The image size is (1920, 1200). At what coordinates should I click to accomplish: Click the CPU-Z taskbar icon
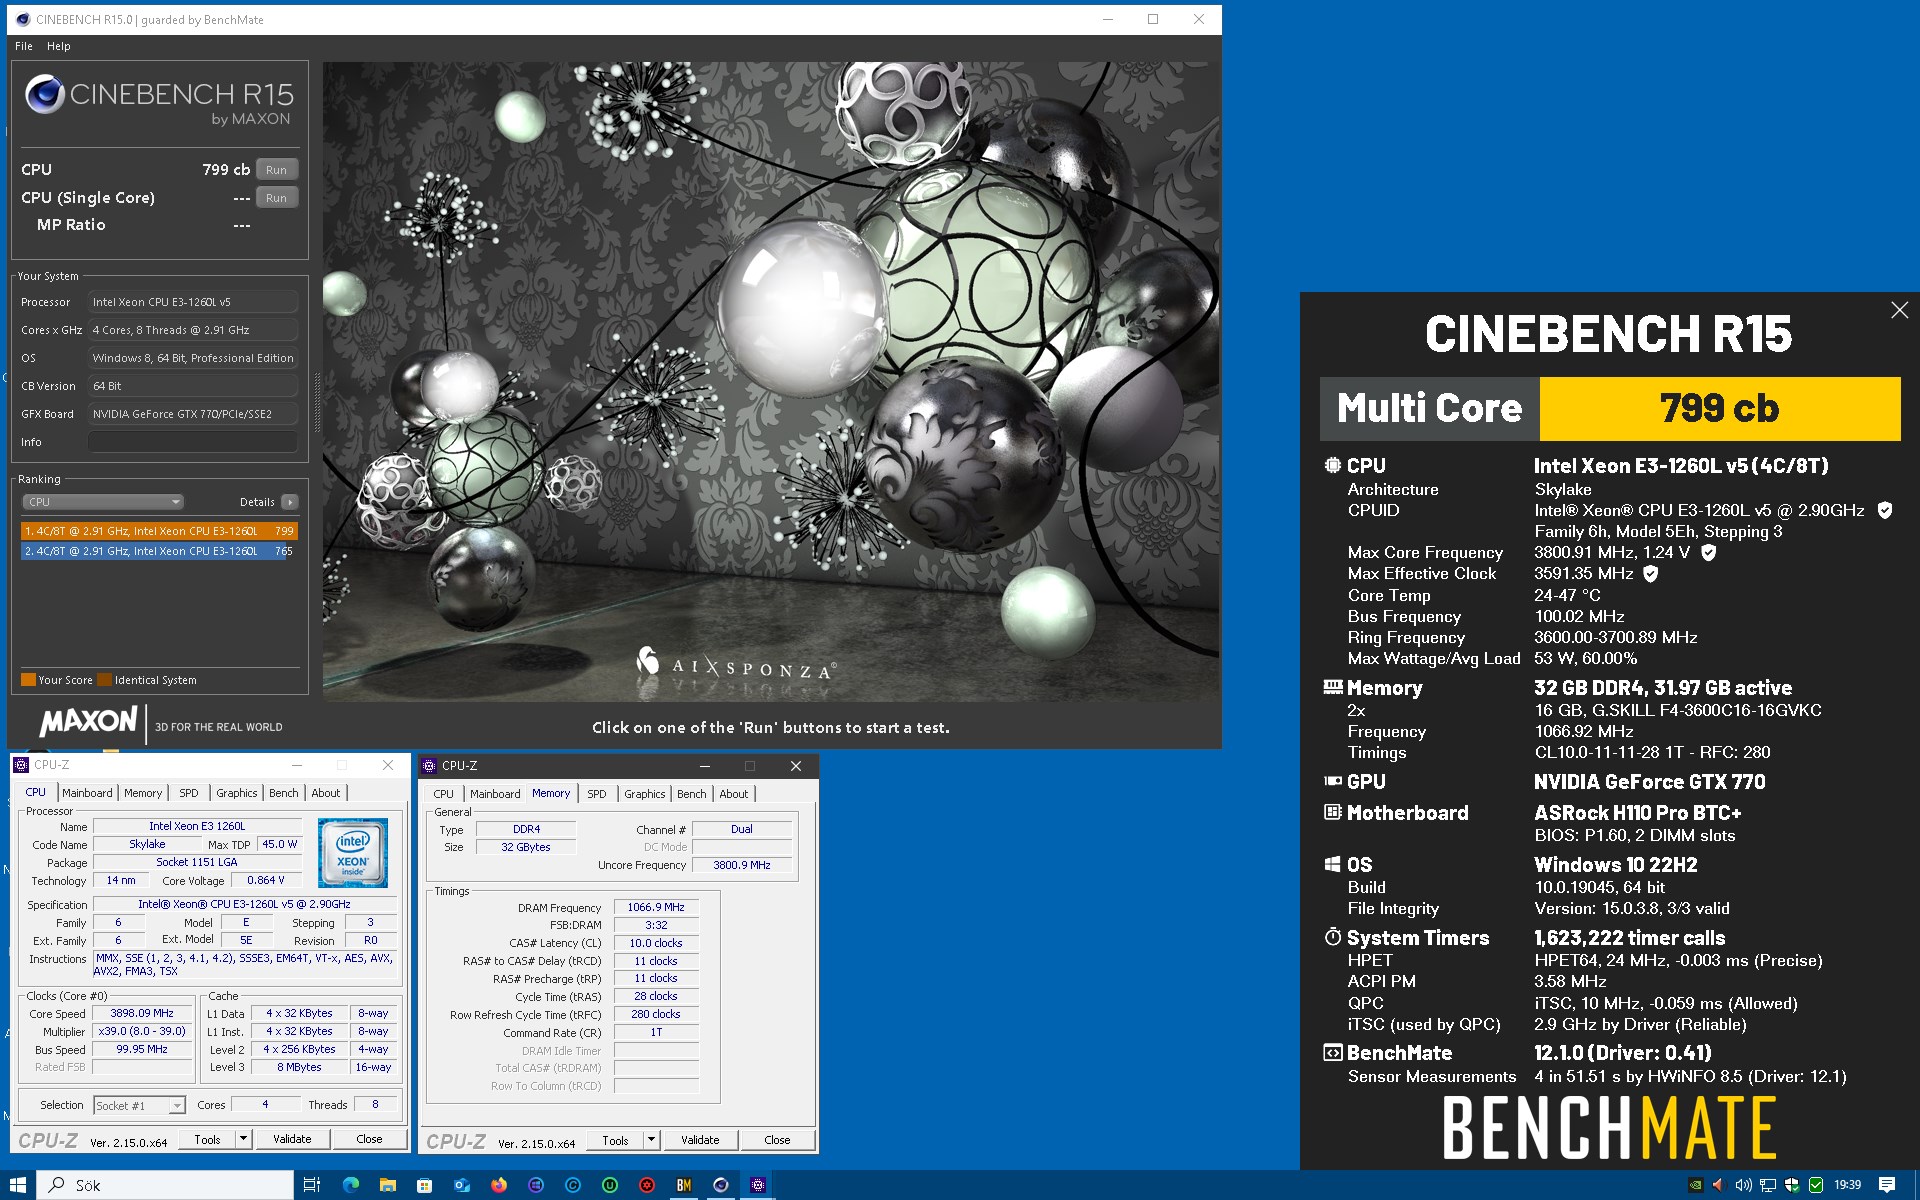click(758, 1185)
